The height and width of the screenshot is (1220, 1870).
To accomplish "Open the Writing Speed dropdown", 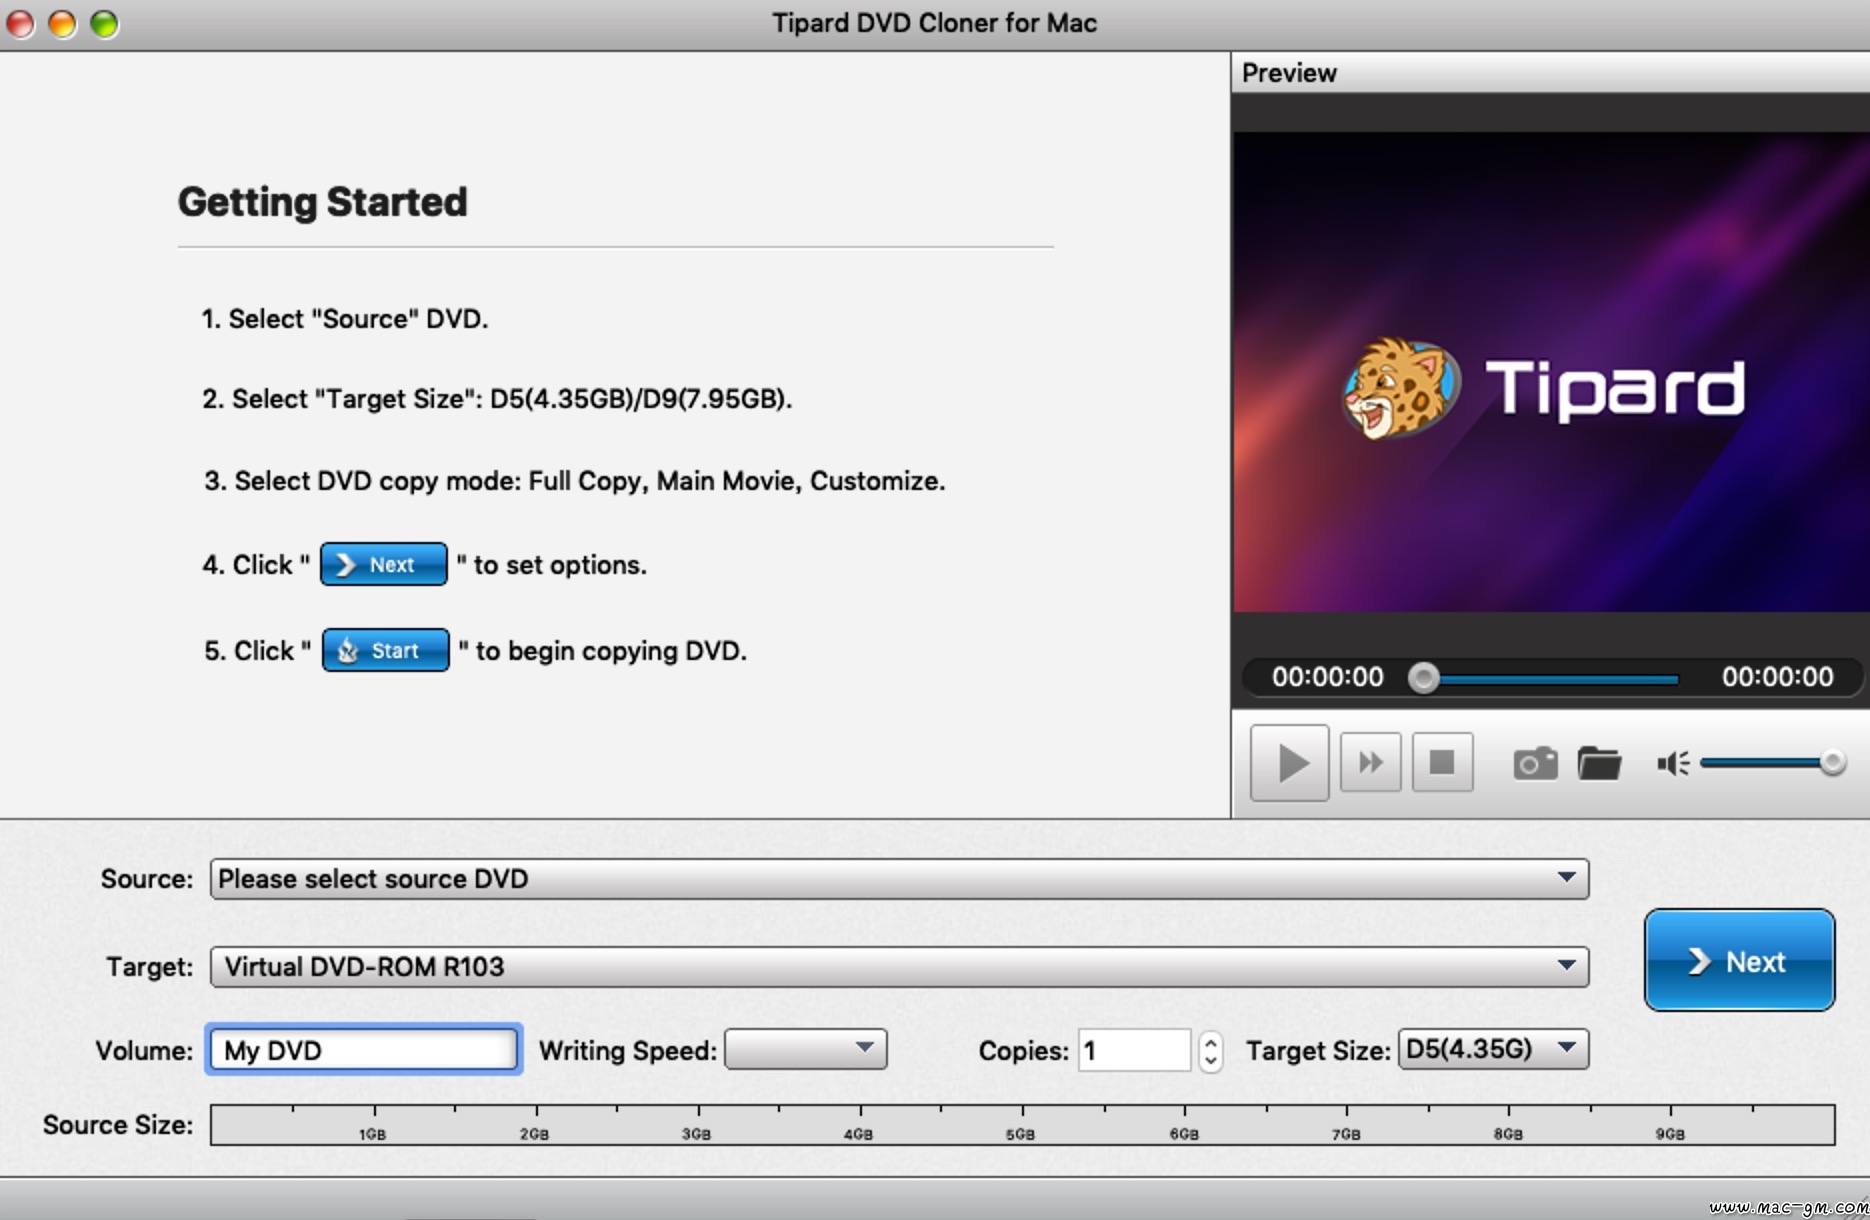I will pyautogui.click(x=806, y=1049).
